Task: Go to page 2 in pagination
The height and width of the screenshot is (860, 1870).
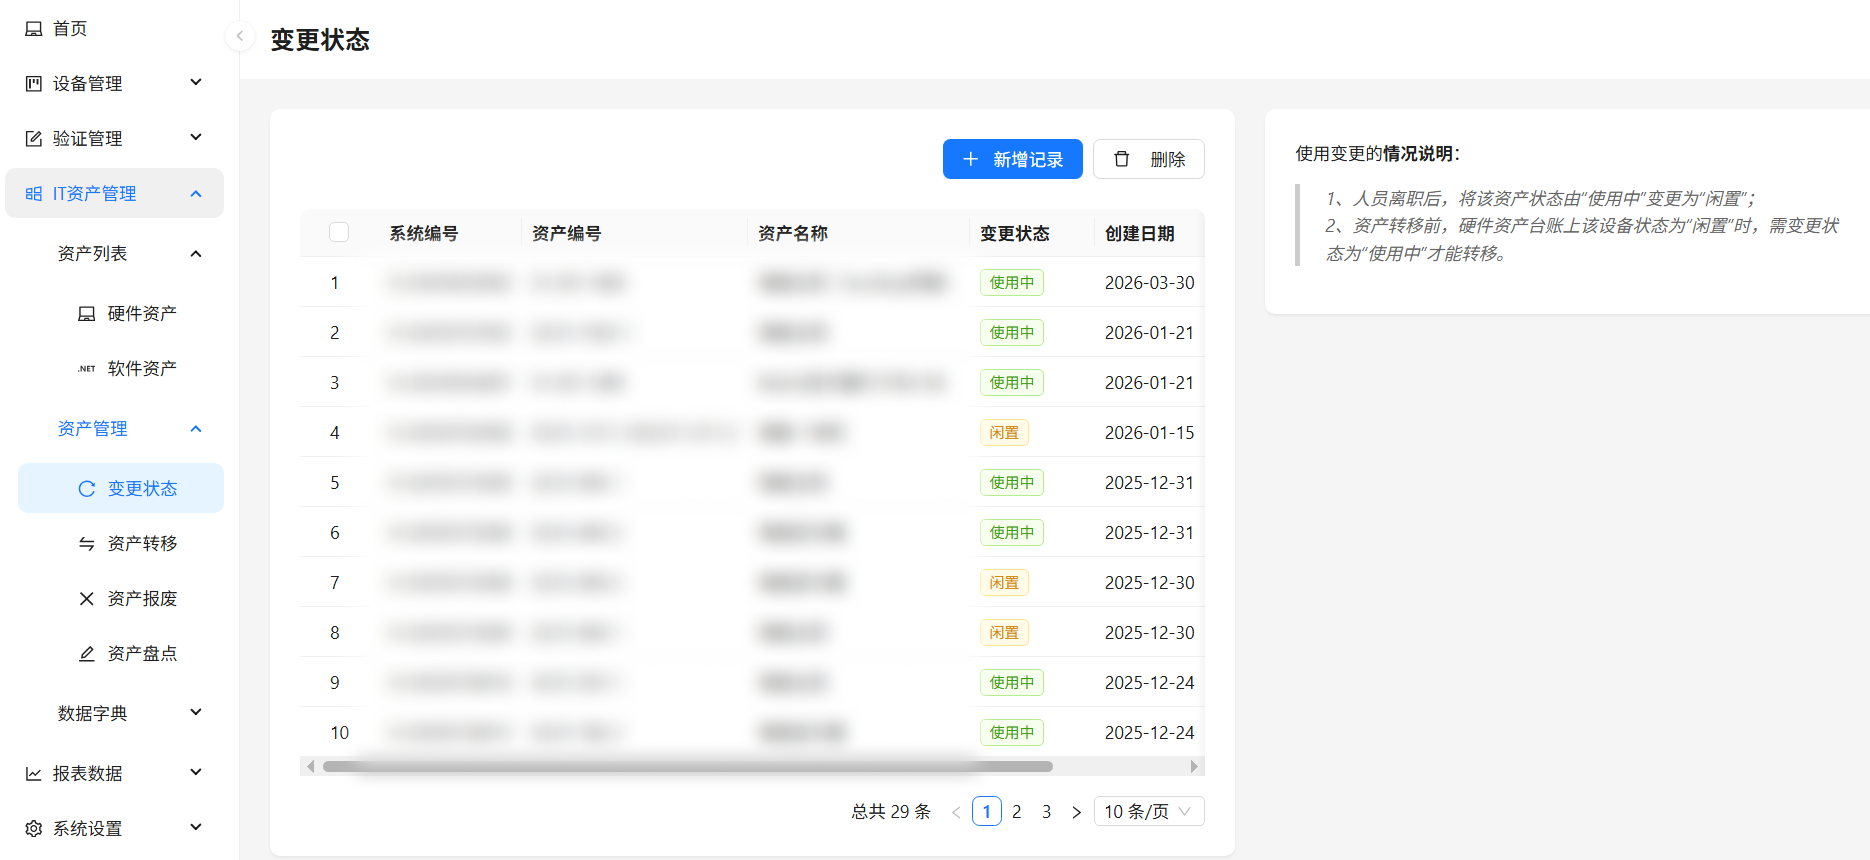Action: [1016, 812]
